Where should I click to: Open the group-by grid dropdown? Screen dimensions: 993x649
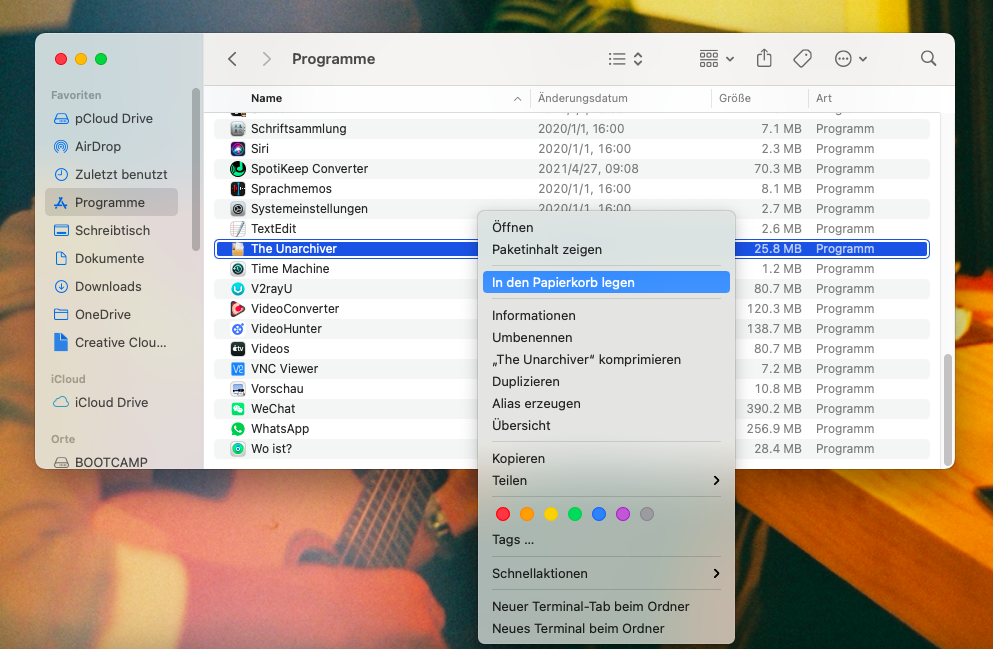716,59
